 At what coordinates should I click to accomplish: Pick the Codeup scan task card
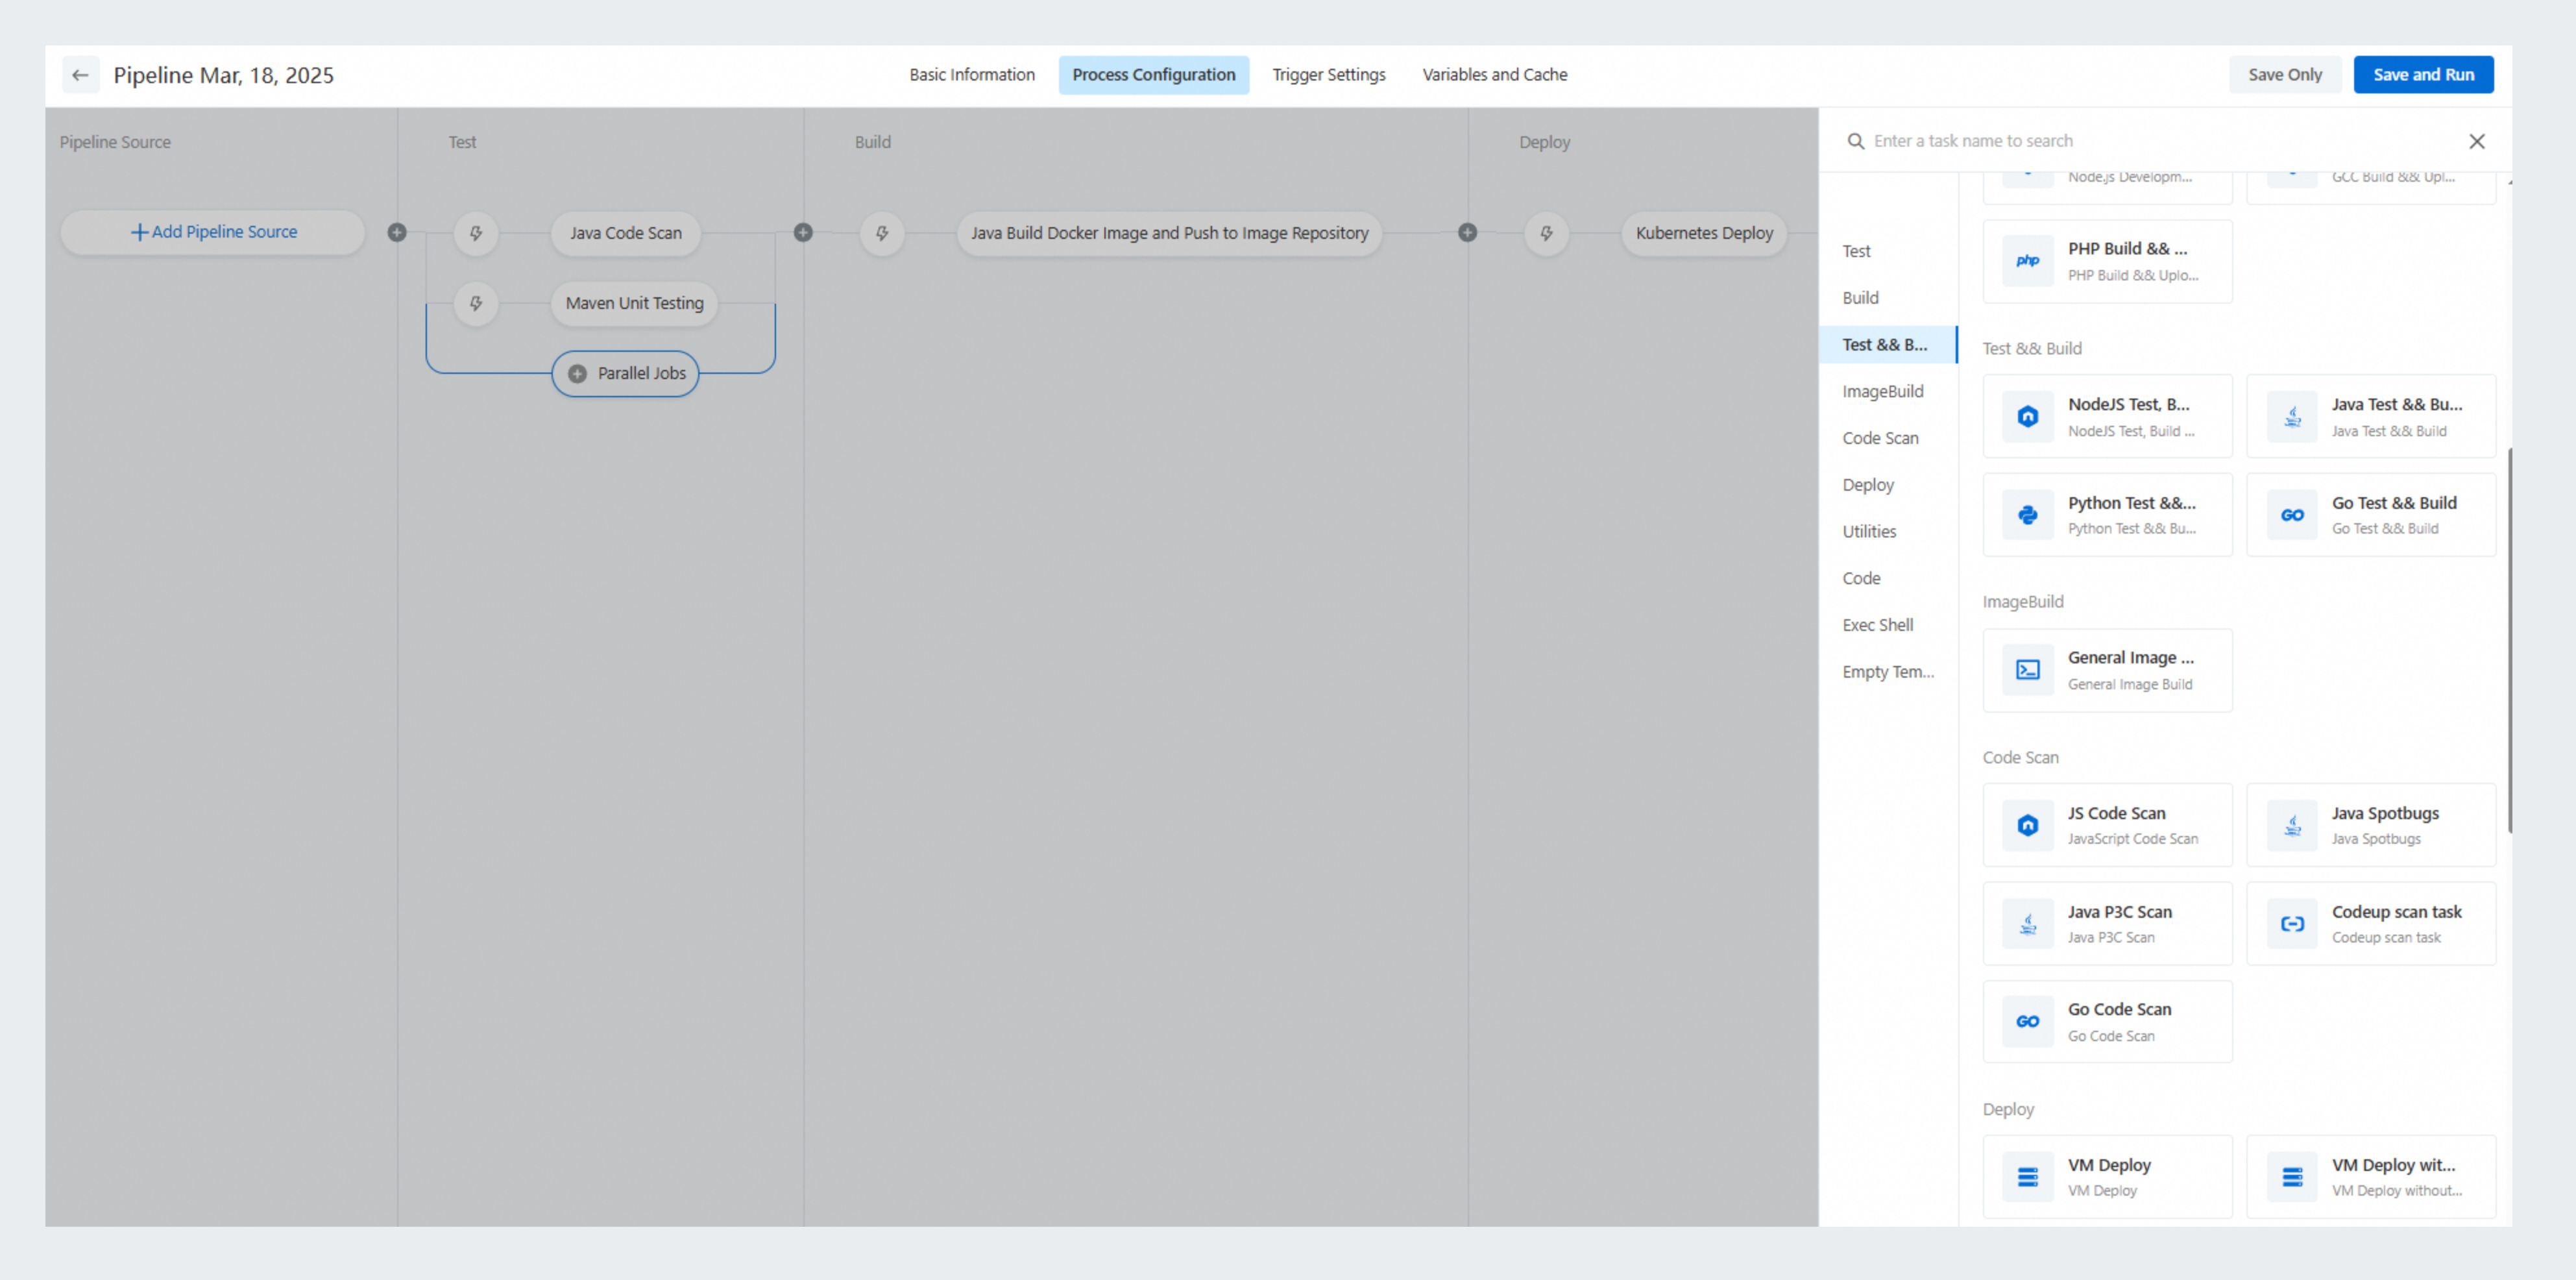pyautogui.click(x=2370, y=923)
